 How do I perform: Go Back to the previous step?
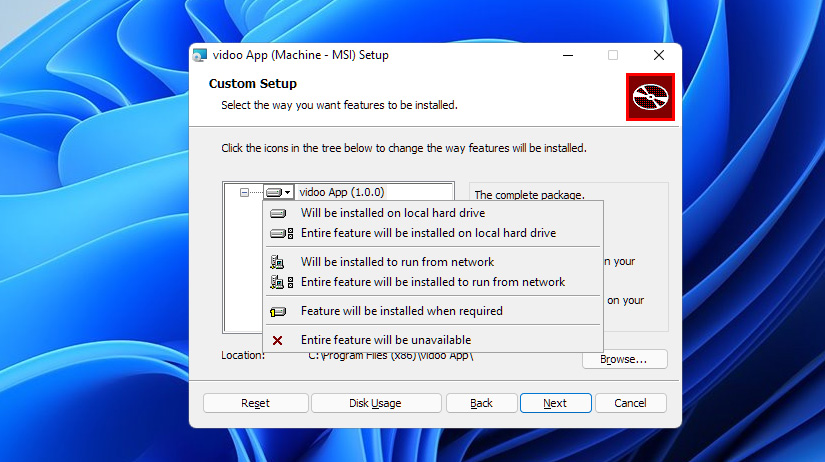point(481,403)
